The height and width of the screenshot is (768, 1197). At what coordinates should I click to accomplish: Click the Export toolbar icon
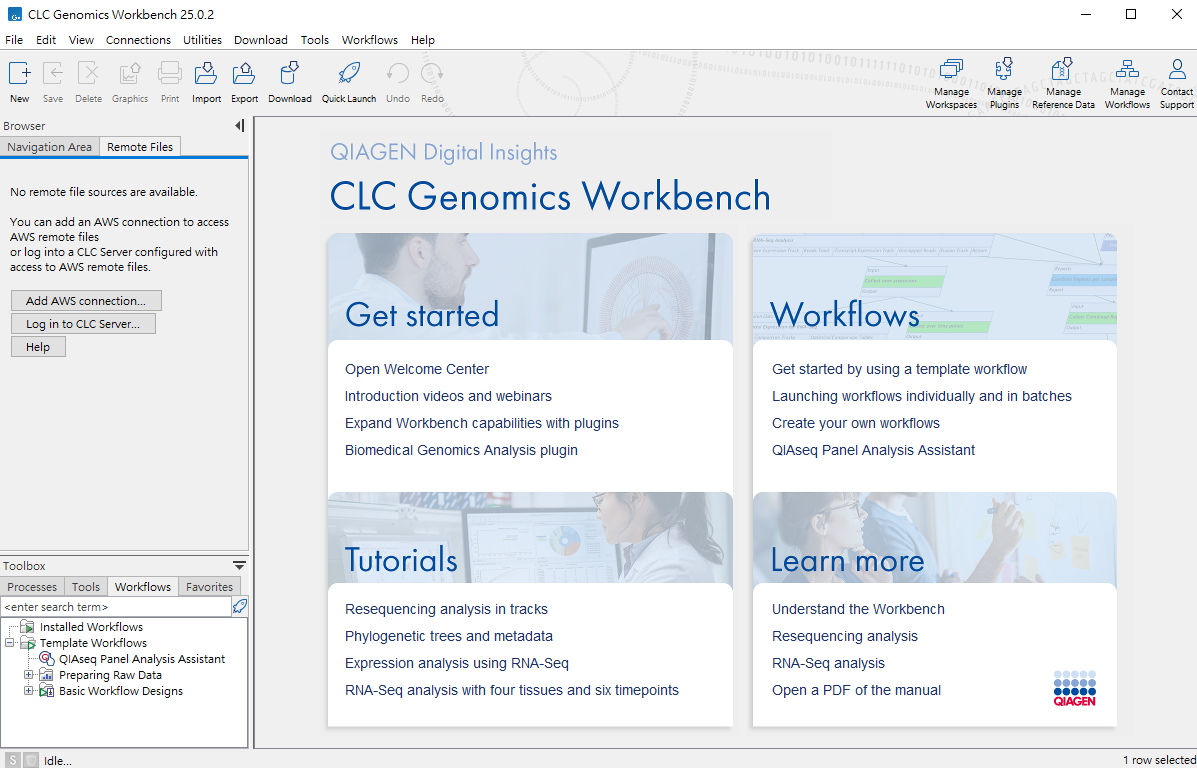pyautogui.click(x=244, y=73)
